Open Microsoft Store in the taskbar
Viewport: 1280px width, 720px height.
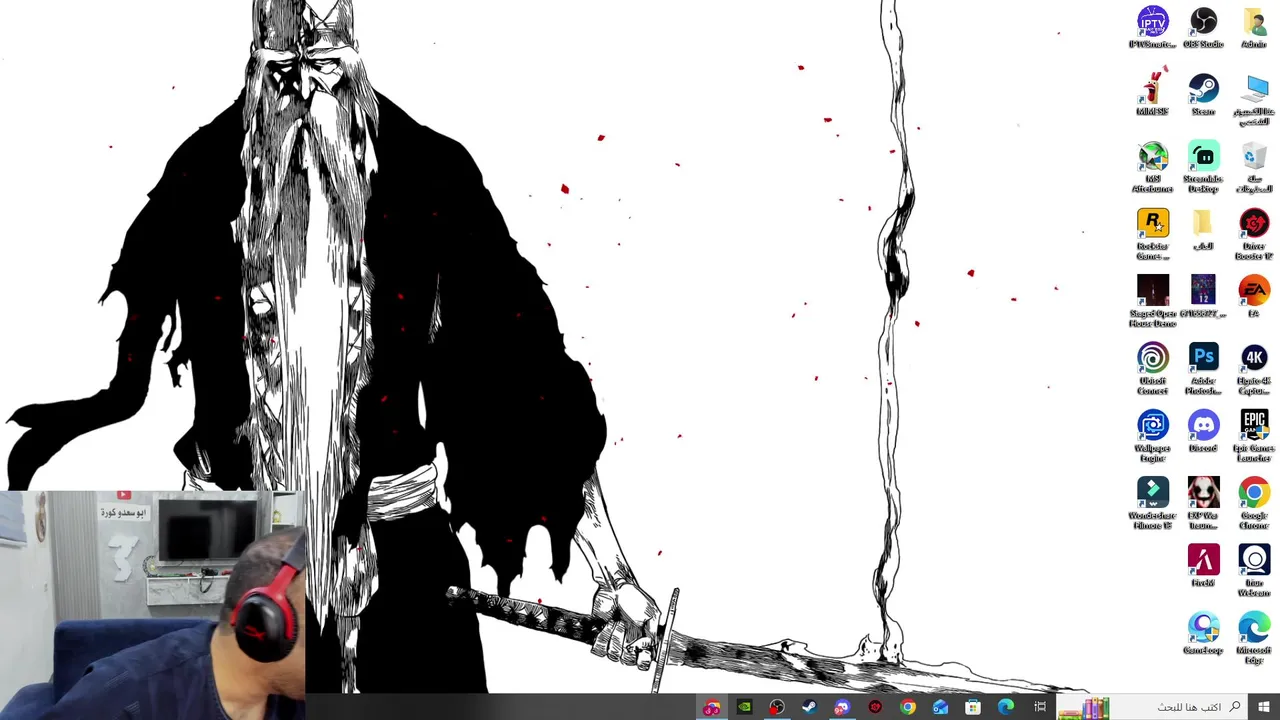pyautogui.click(x=973, y=707)
